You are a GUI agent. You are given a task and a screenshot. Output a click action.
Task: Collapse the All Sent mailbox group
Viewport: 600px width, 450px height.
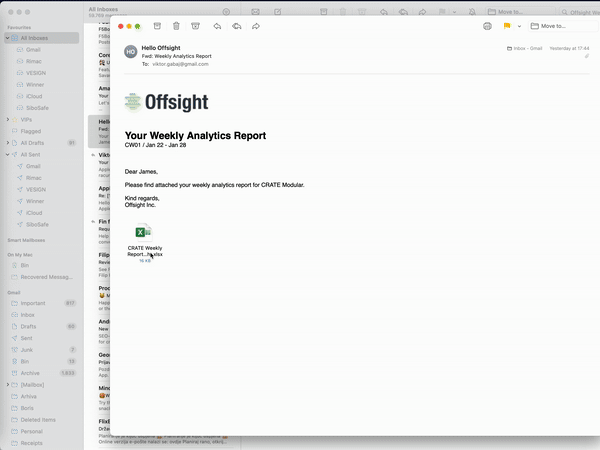click(x=8, y=155)
